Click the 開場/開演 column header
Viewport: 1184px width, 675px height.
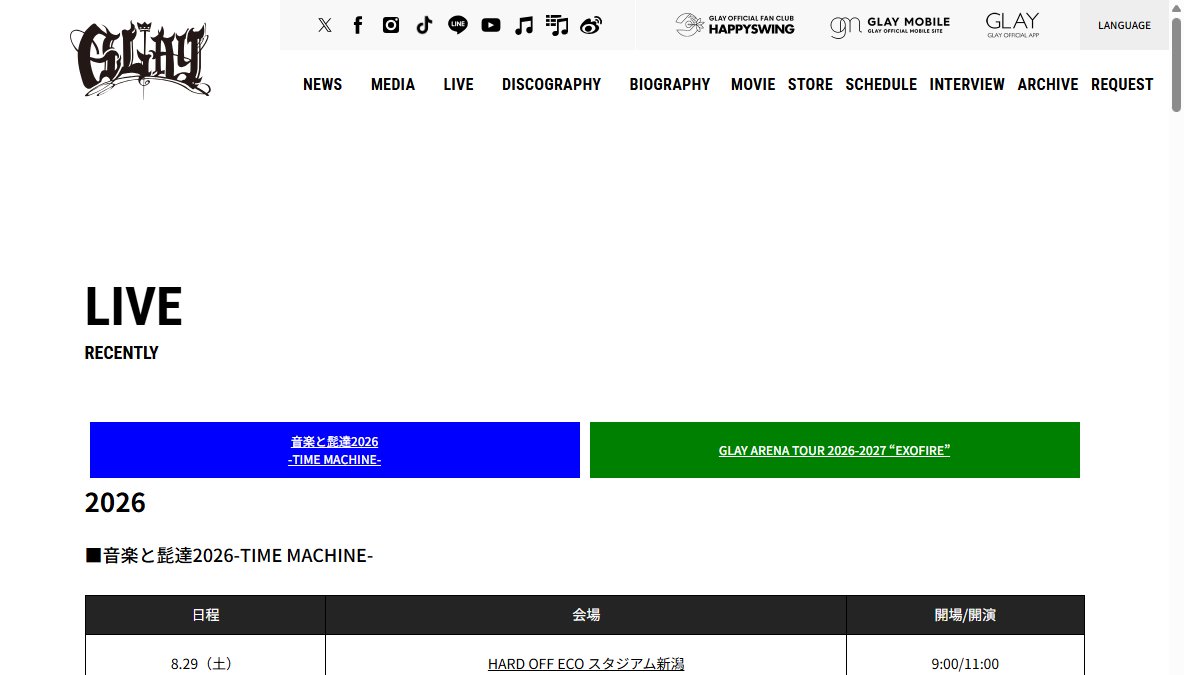coord(965,615)
